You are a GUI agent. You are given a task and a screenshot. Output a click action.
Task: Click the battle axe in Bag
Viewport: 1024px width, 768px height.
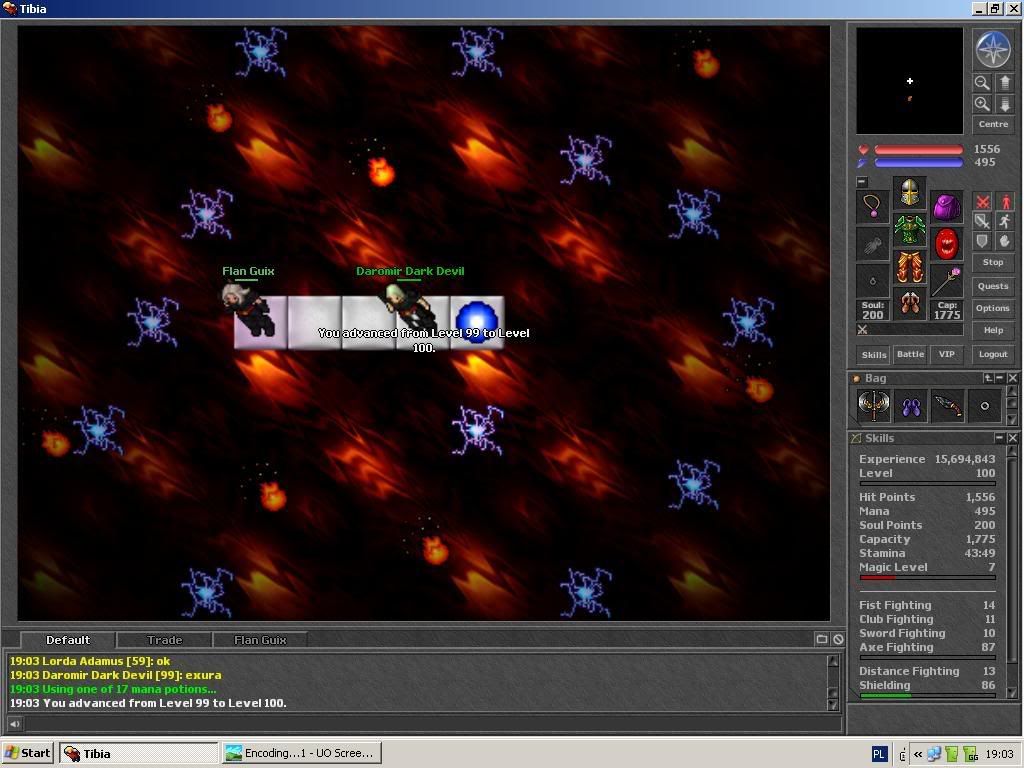873,406
